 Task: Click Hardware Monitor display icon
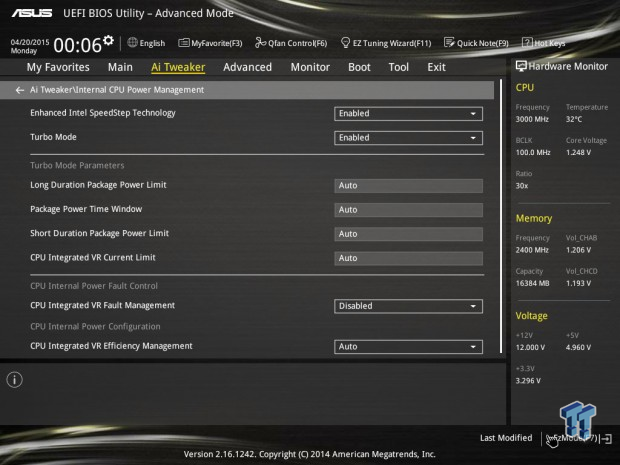521,66
